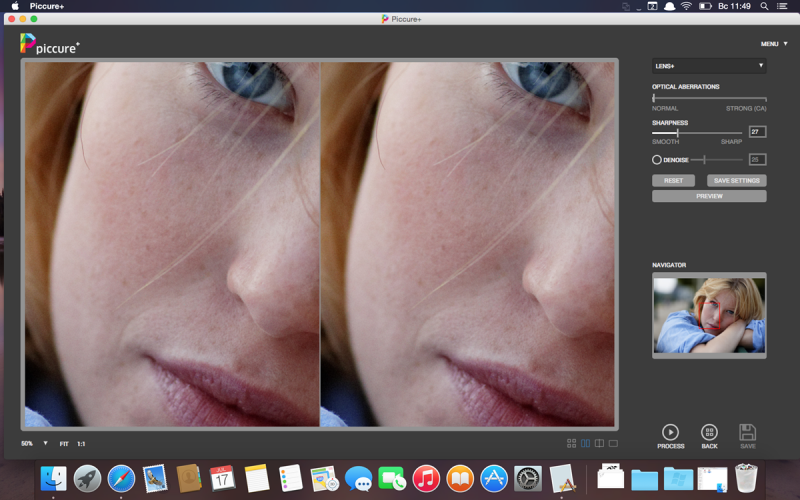
Task: Click the Sharpness slider track
Action: click(710, 132)
